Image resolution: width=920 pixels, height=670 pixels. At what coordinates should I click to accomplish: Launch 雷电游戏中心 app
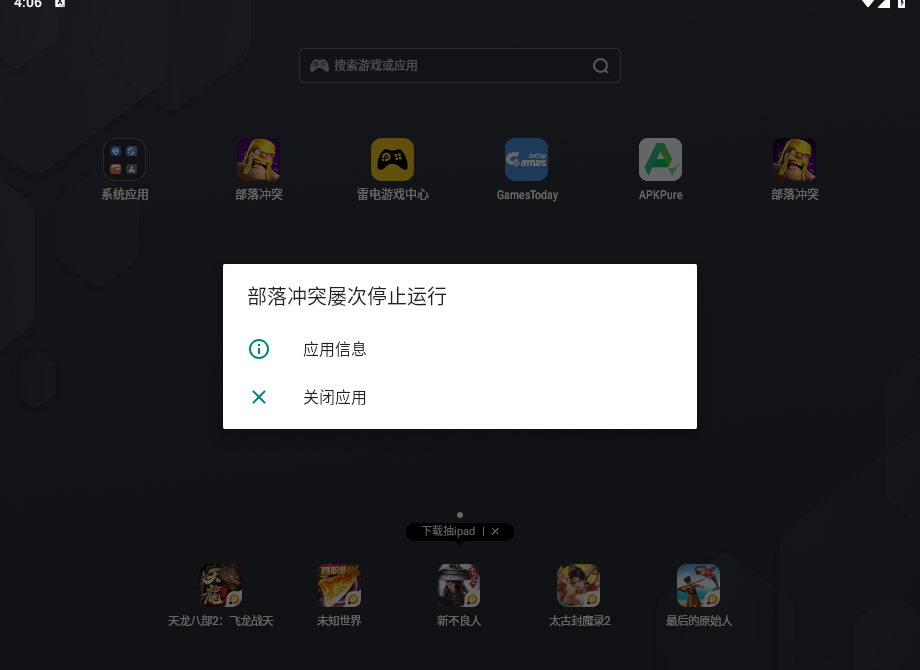(392, 160)
